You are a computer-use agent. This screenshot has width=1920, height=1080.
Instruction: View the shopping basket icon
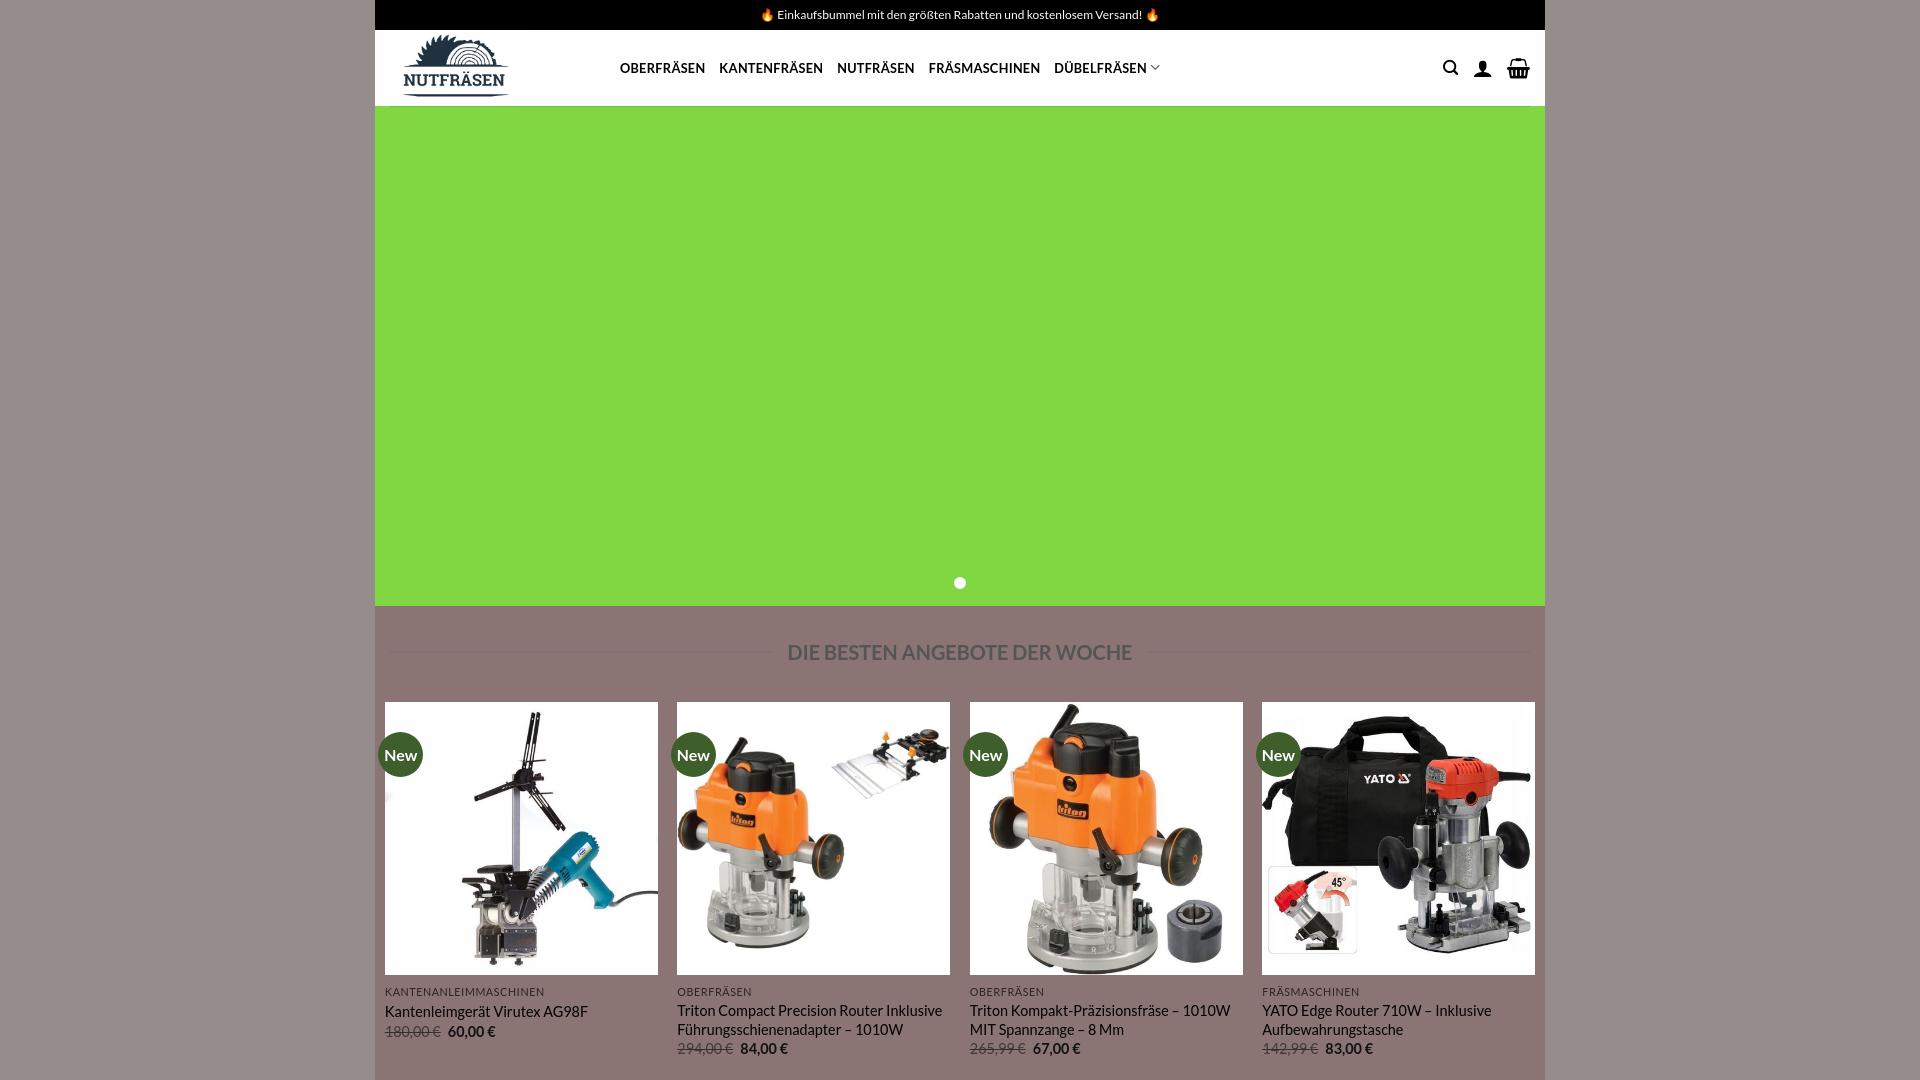click(x=1518, y=68)
